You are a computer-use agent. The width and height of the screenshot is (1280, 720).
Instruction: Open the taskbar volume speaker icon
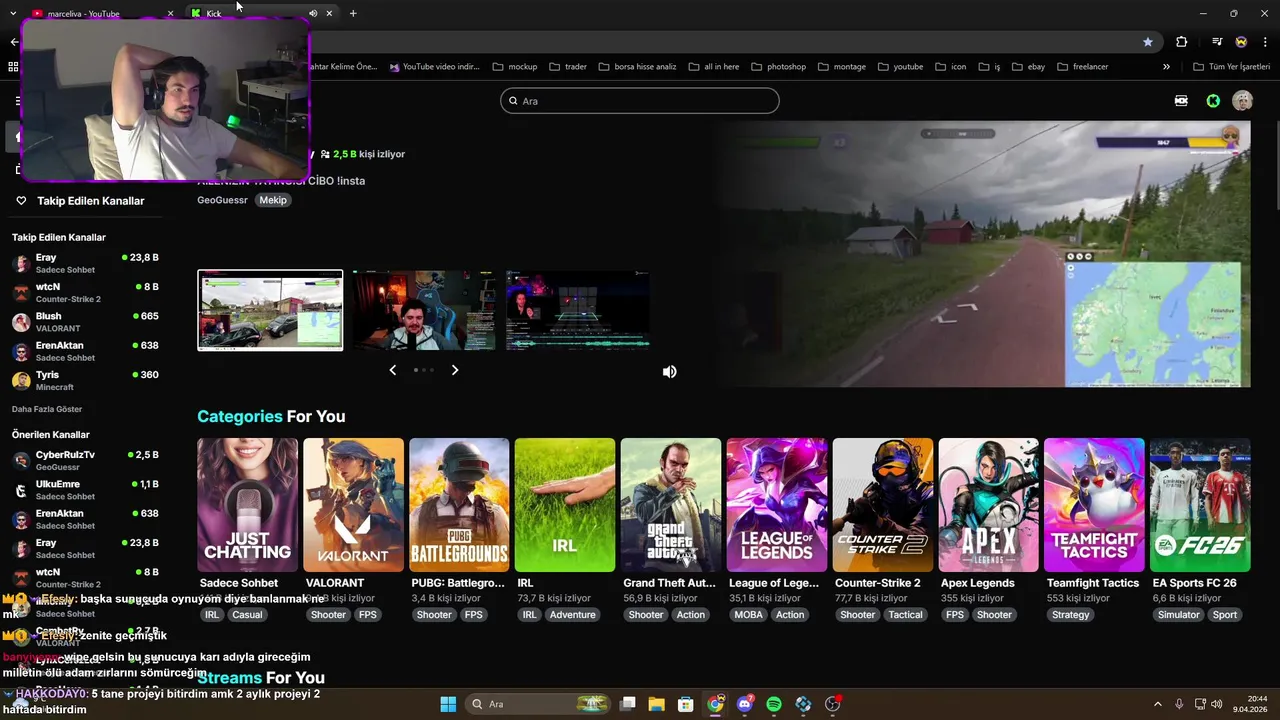point(1217,704)
